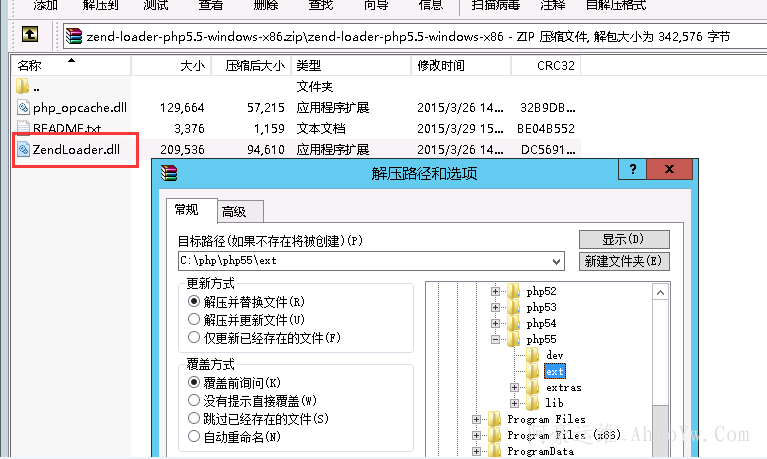Screen dimensions: 767x459
Task: Expand the Program Files tree node
Action: [477, 419]
